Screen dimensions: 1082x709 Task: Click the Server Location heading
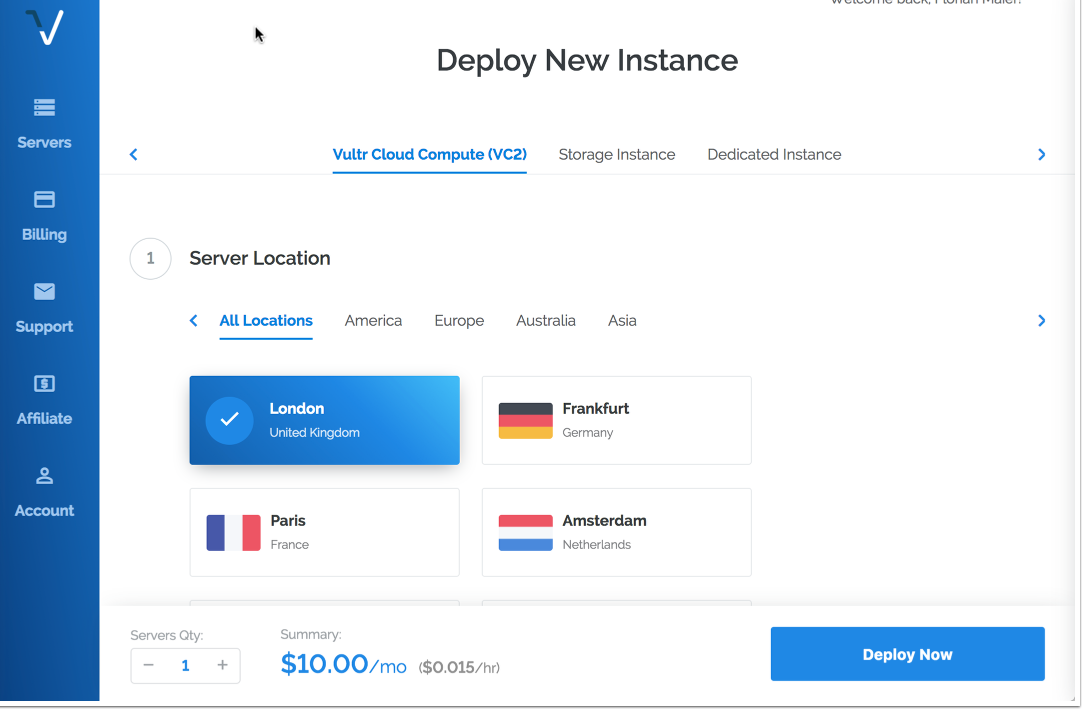coord(259,258)
